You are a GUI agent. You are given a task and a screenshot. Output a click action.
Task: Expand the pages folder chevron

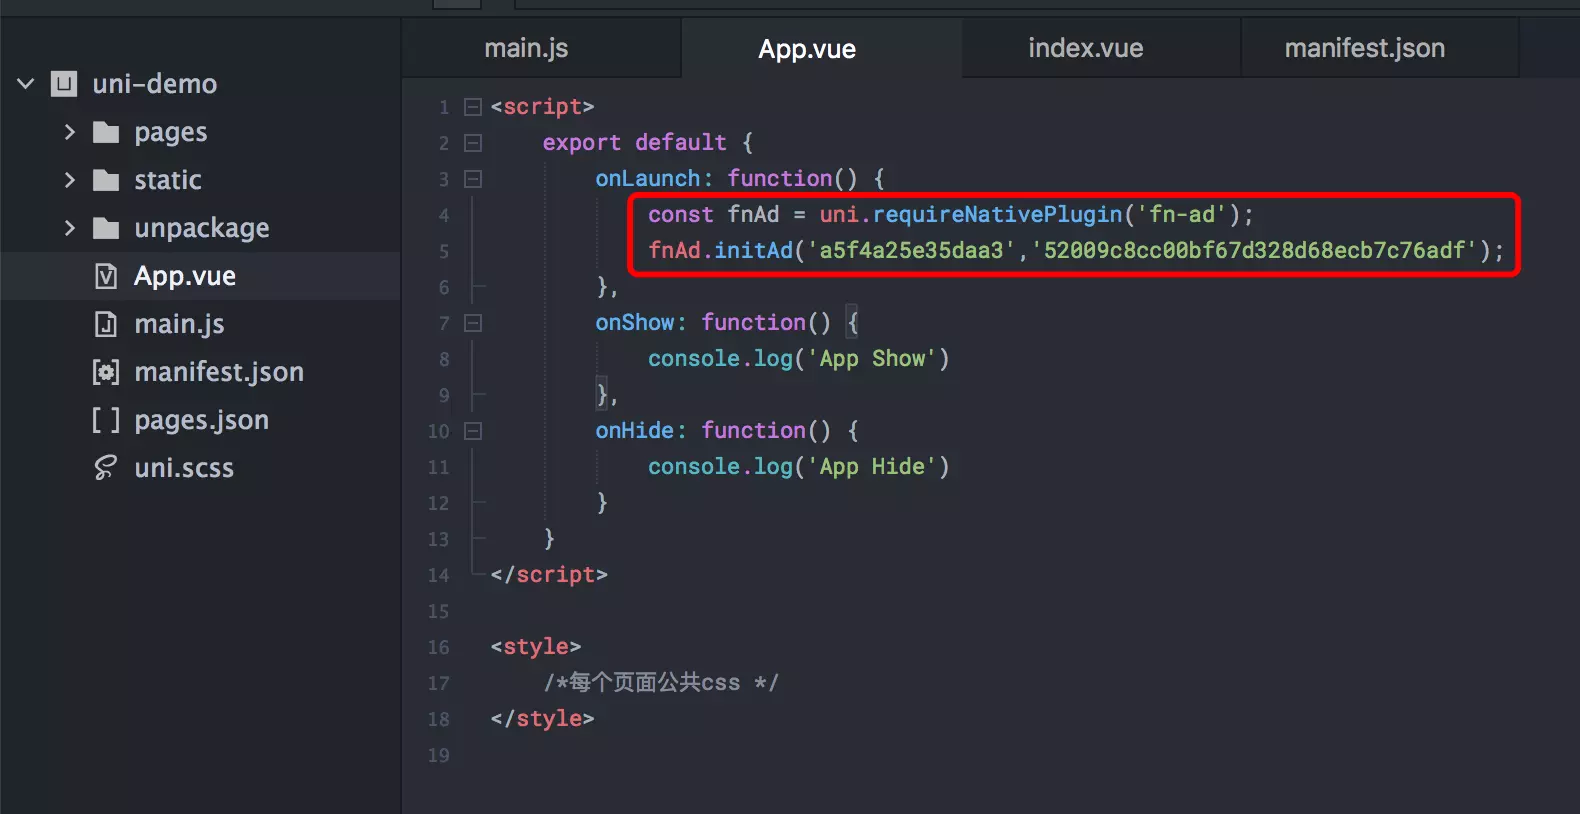[69, 132]
